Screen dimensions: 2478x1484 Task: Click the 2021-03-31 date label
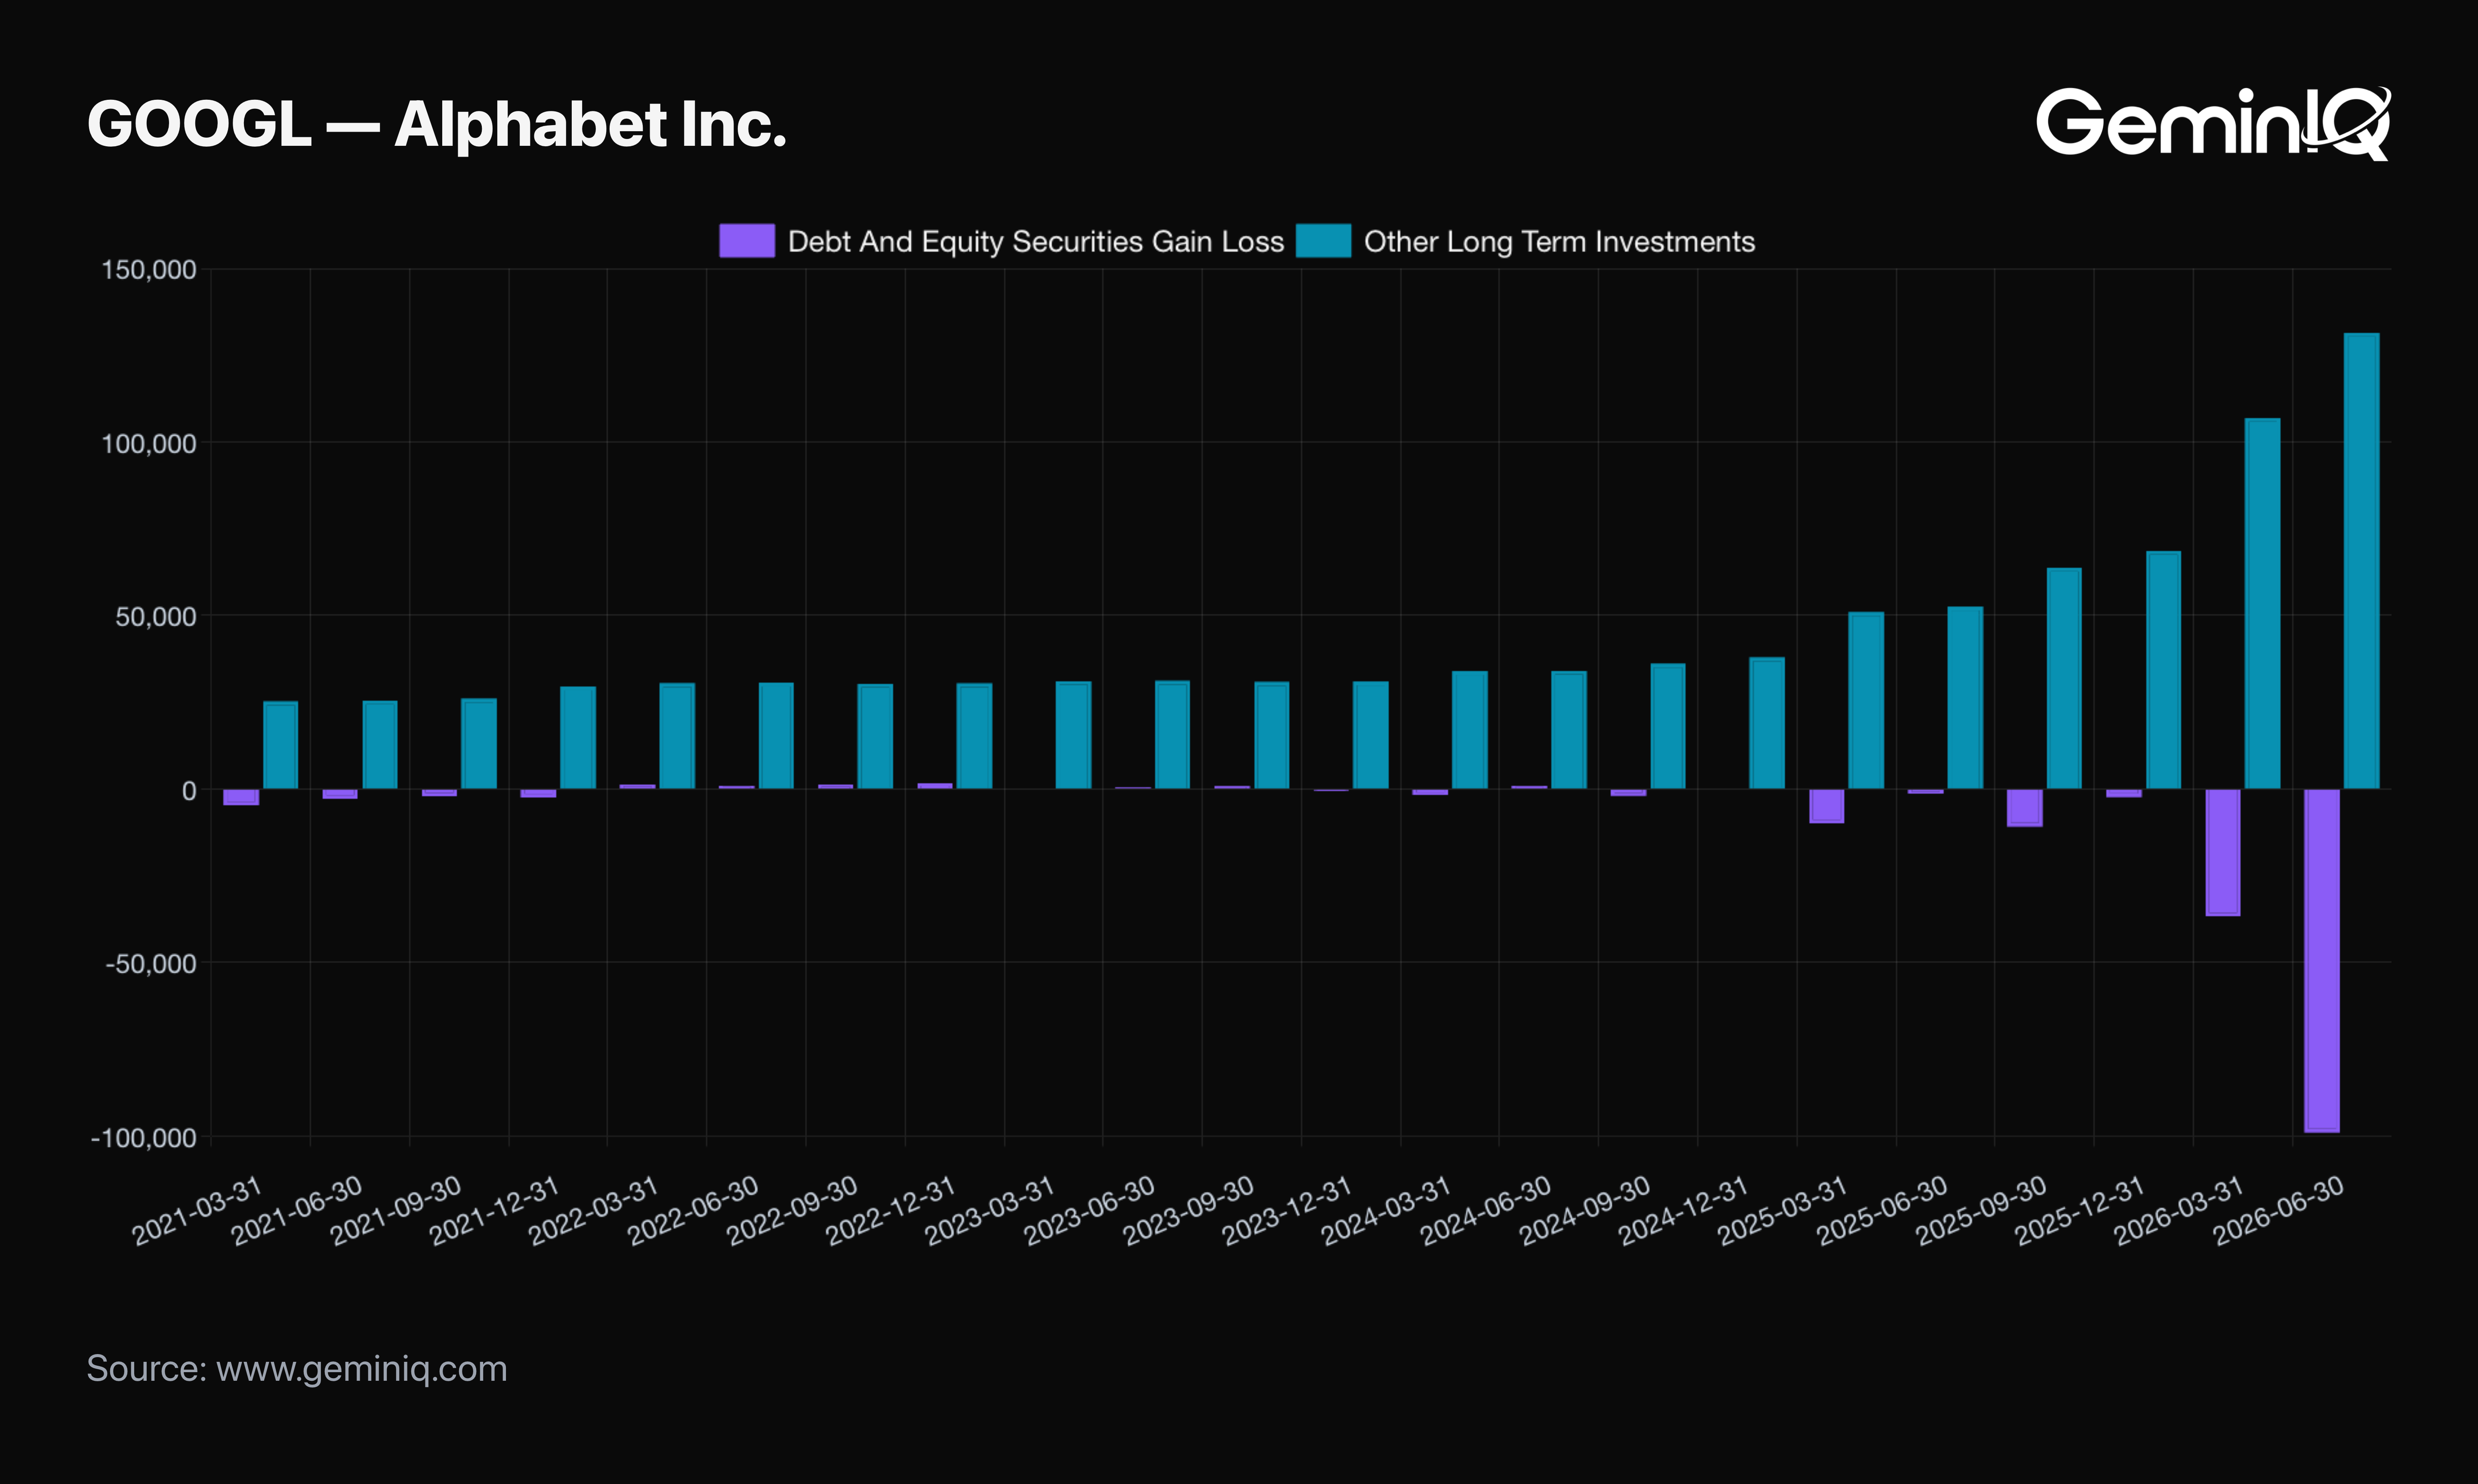click(x=198, y=1210)
